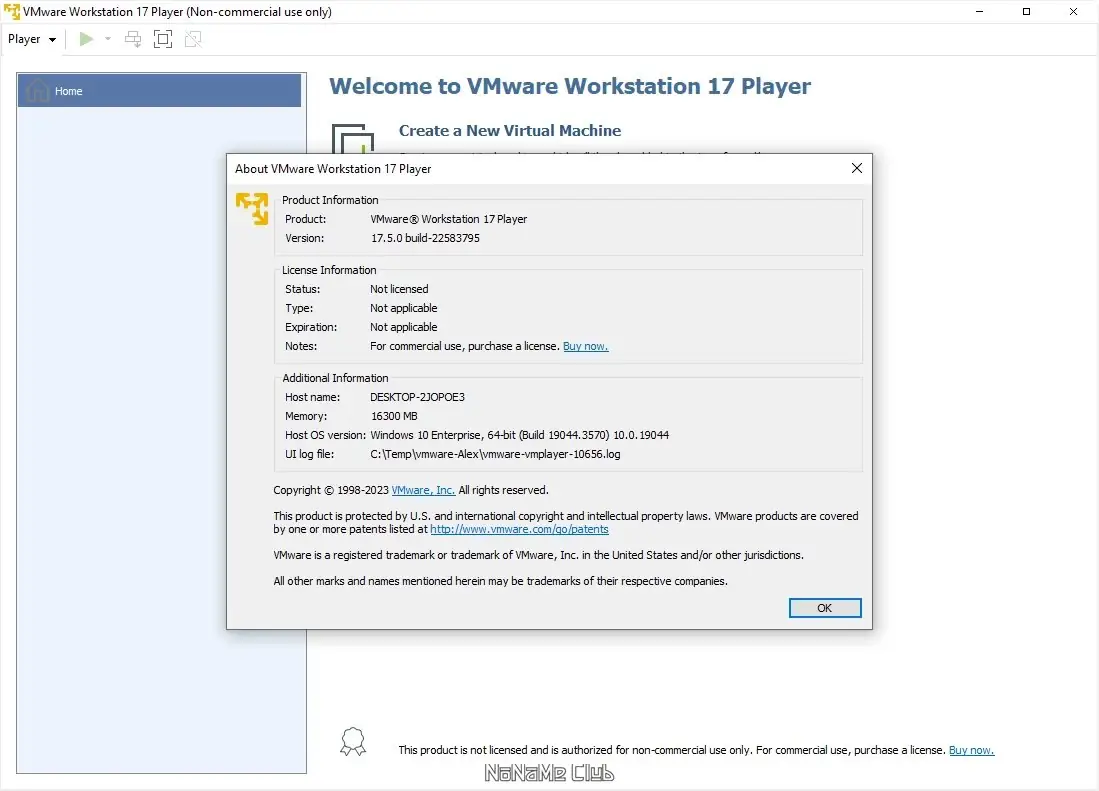Select Home in the library sidebar
The height and width of the screenshot is (791, 1099).
coord(159,91)
